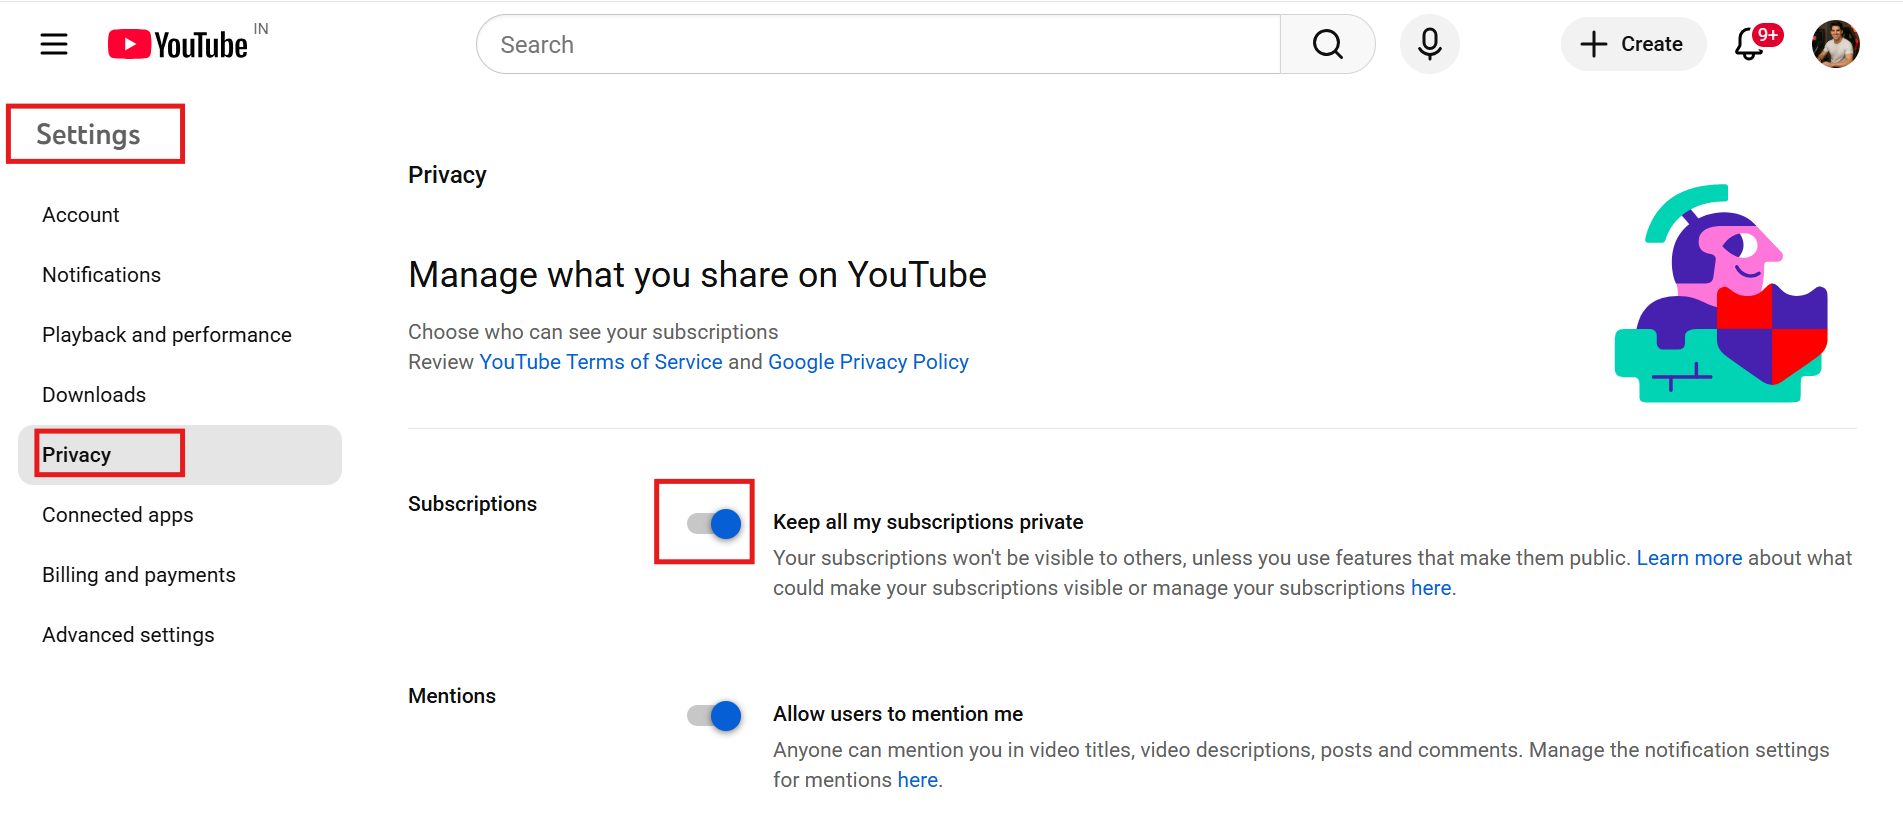Open YouTube Terms of Service link
The height and width of the screenshot is (821, 1903).
pos(600,362)
